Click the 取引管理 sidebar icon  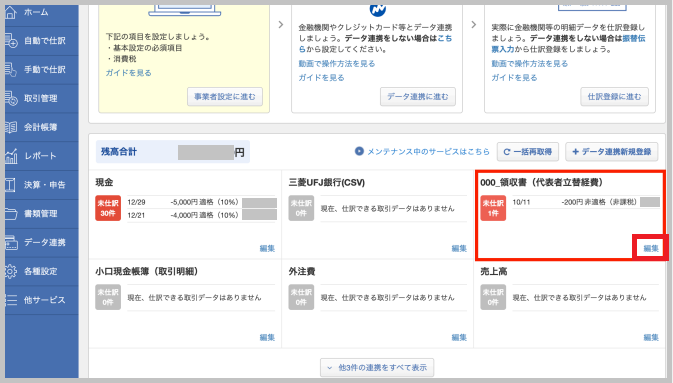11,98
